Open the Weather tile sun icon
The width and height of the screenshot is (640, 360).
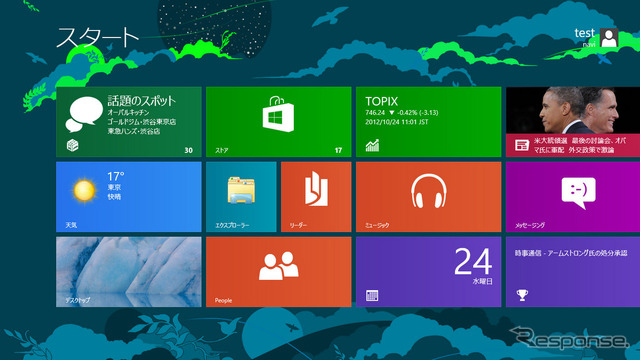(84, 190)
